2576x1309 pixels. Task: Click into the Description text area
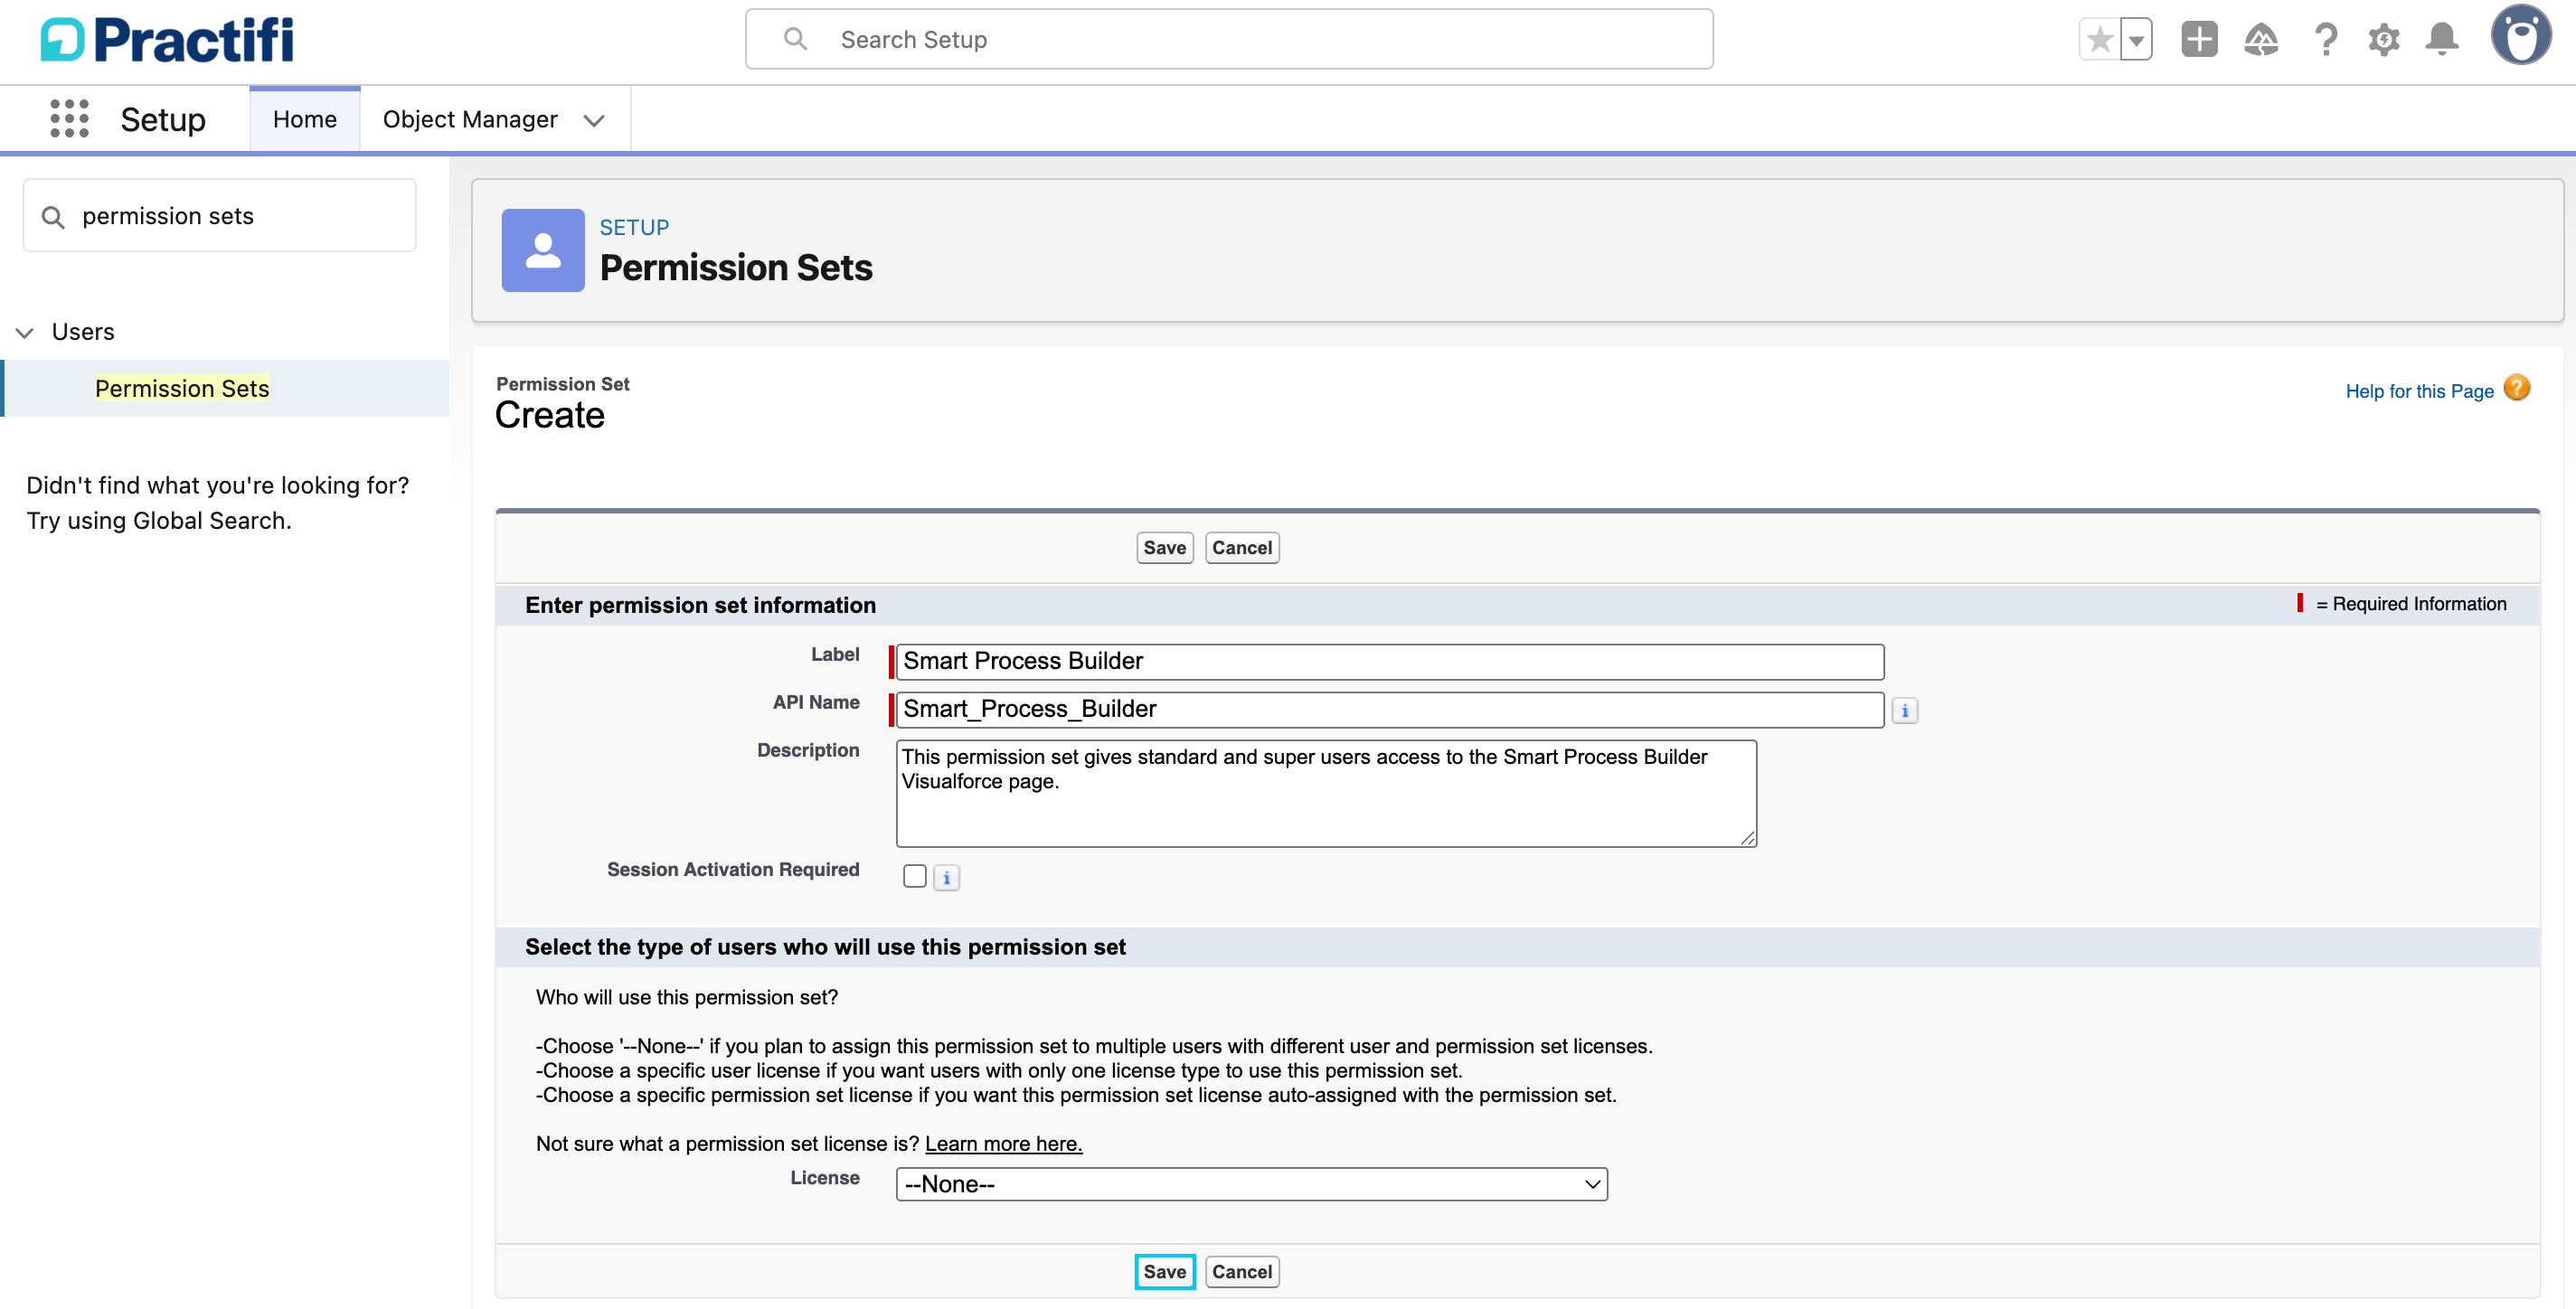[1326, 794]
